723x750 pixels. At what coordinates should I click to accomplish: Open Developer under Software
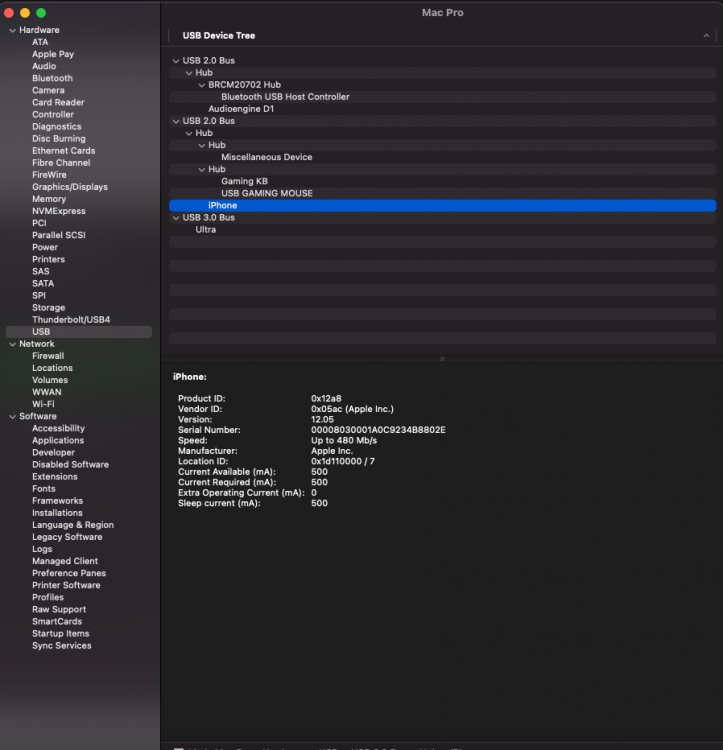pyautogui.click(x=54, y=452)
